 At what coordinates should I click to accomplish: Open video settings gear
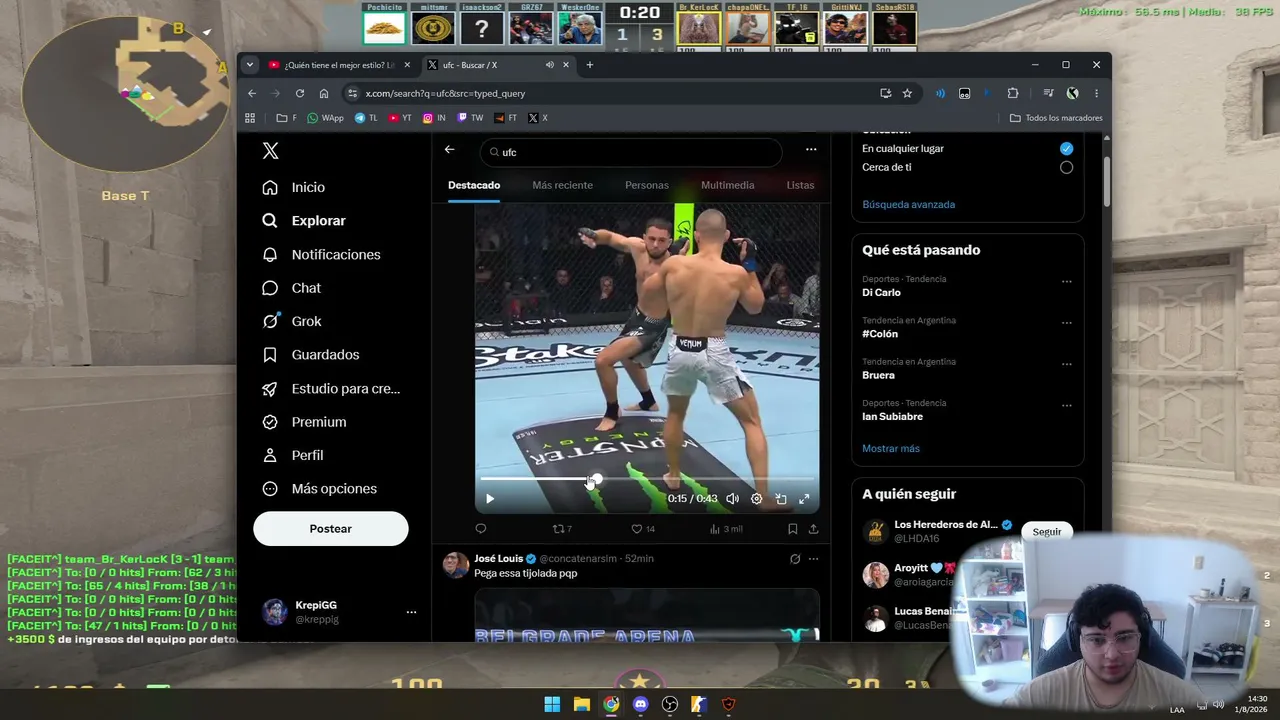[x=757, y=499]
